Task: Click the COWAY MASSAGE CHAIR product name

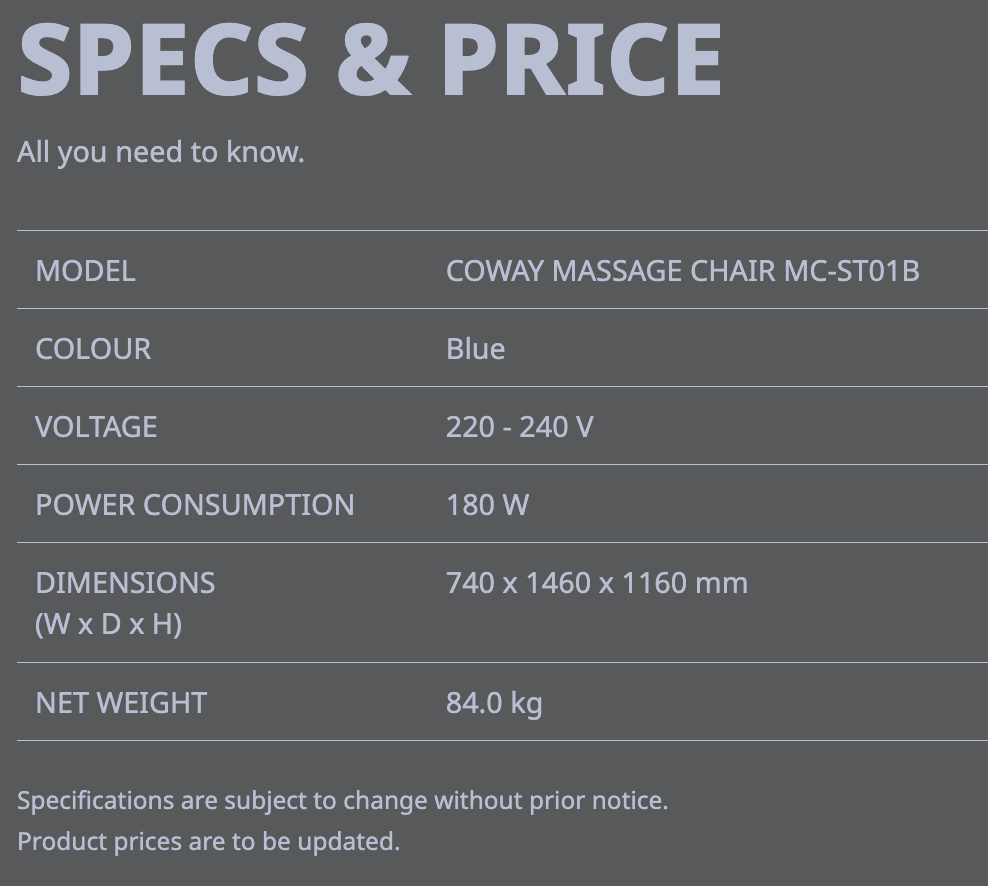Action: 611,271
